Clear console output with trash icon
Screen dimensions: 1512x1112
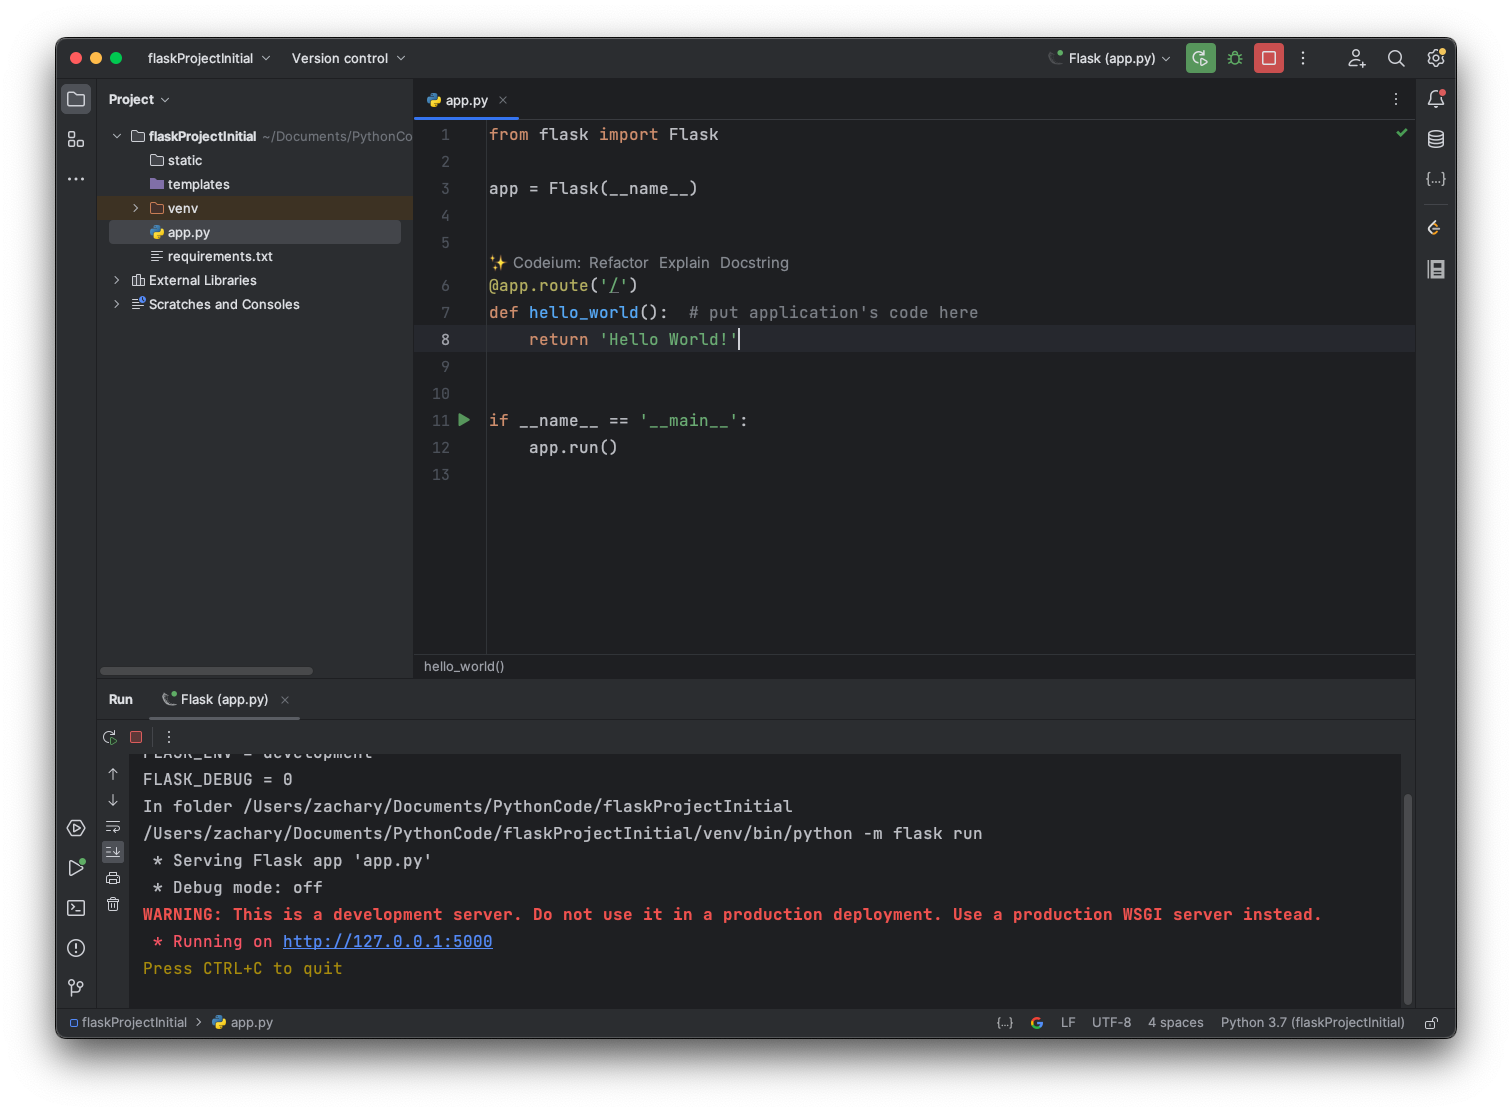point(113,904)
